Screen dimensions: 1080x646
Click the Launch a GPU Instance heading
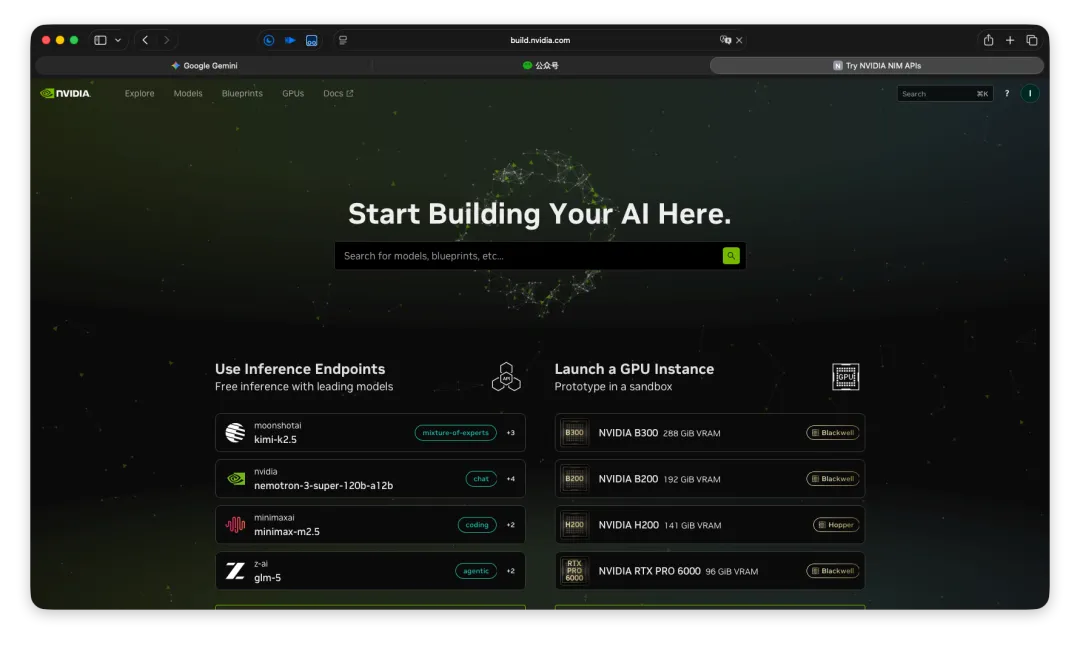(x=634, y=369)
